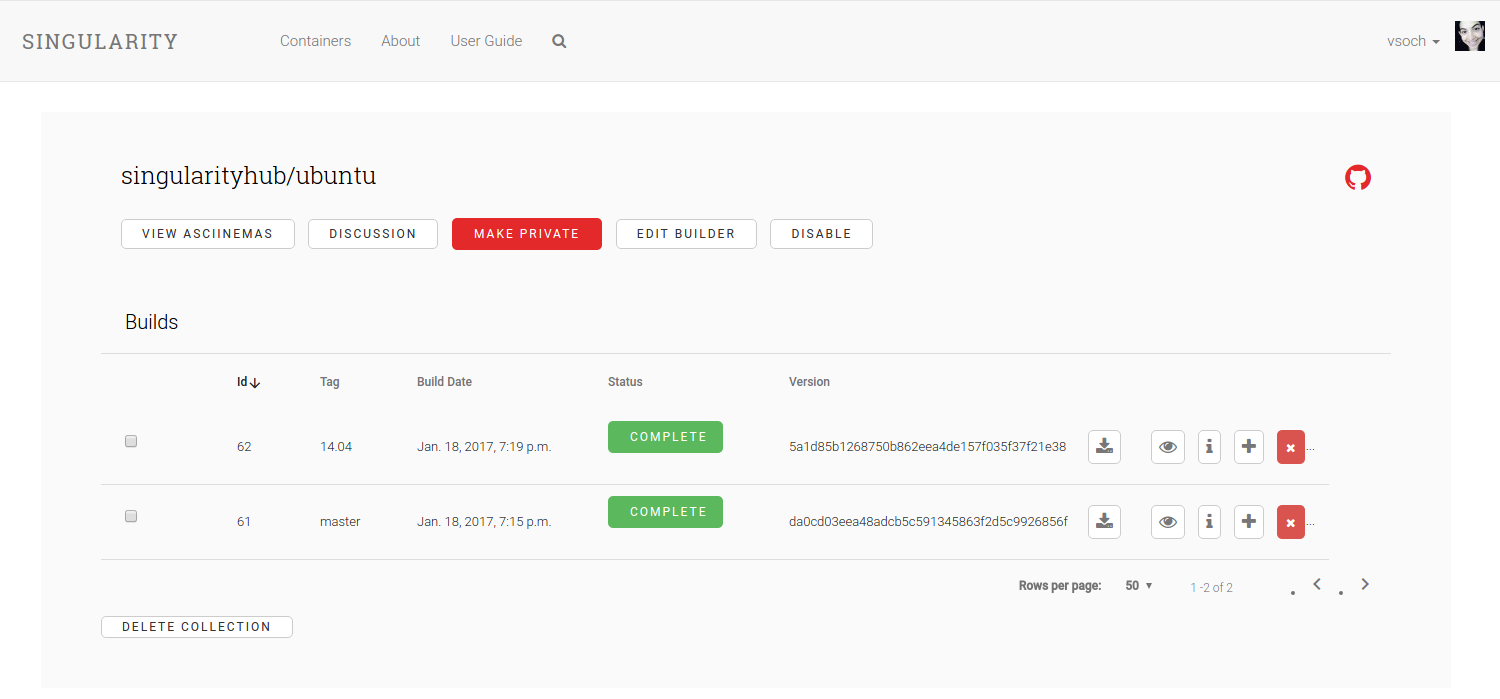Image resolution: width=1500 pixels, height=699 pixels.
Task: Open info icon for build 62
Action: pyautogui.click(x=1209, y=447)
